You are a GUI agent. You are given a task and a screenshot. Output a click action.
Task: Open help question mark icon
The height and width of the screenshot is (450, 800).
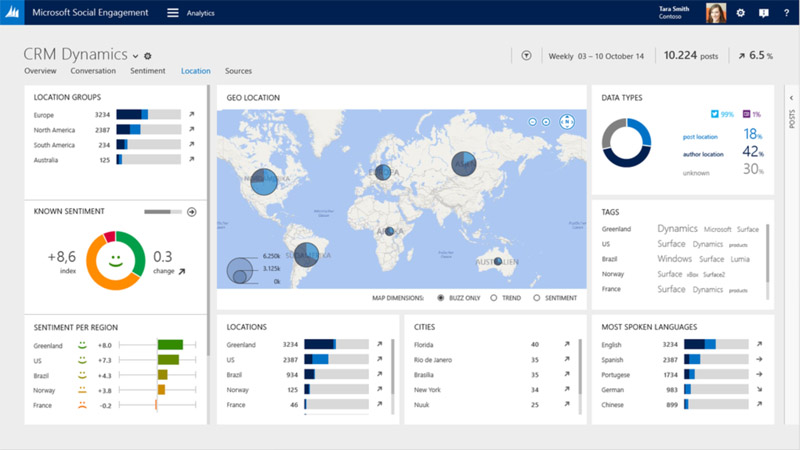[786, 13]
